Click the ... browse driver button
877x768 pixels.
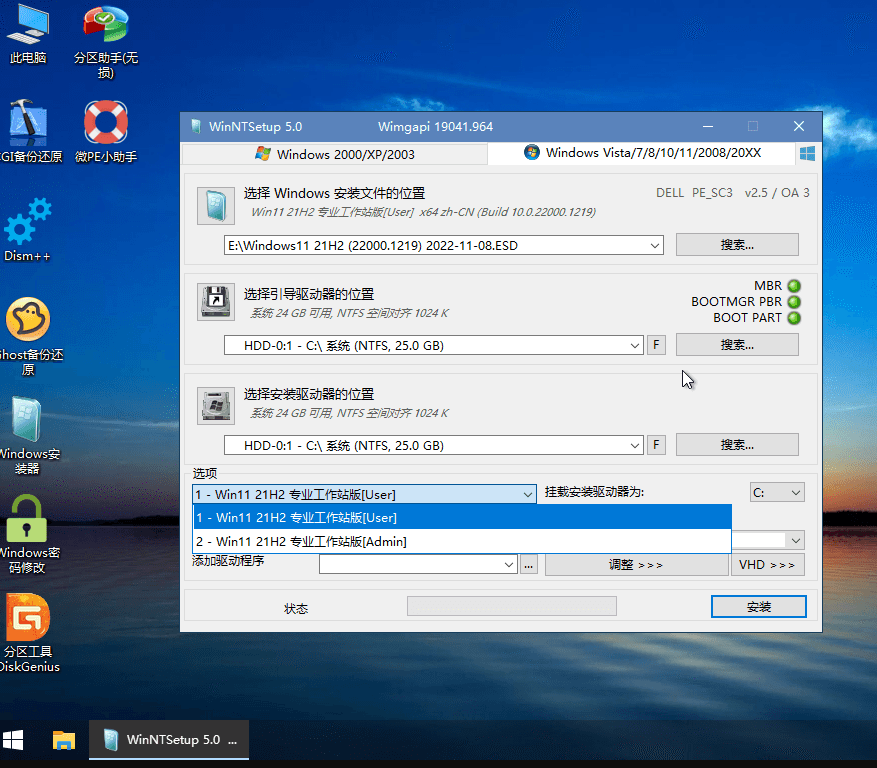click(529, 565)
